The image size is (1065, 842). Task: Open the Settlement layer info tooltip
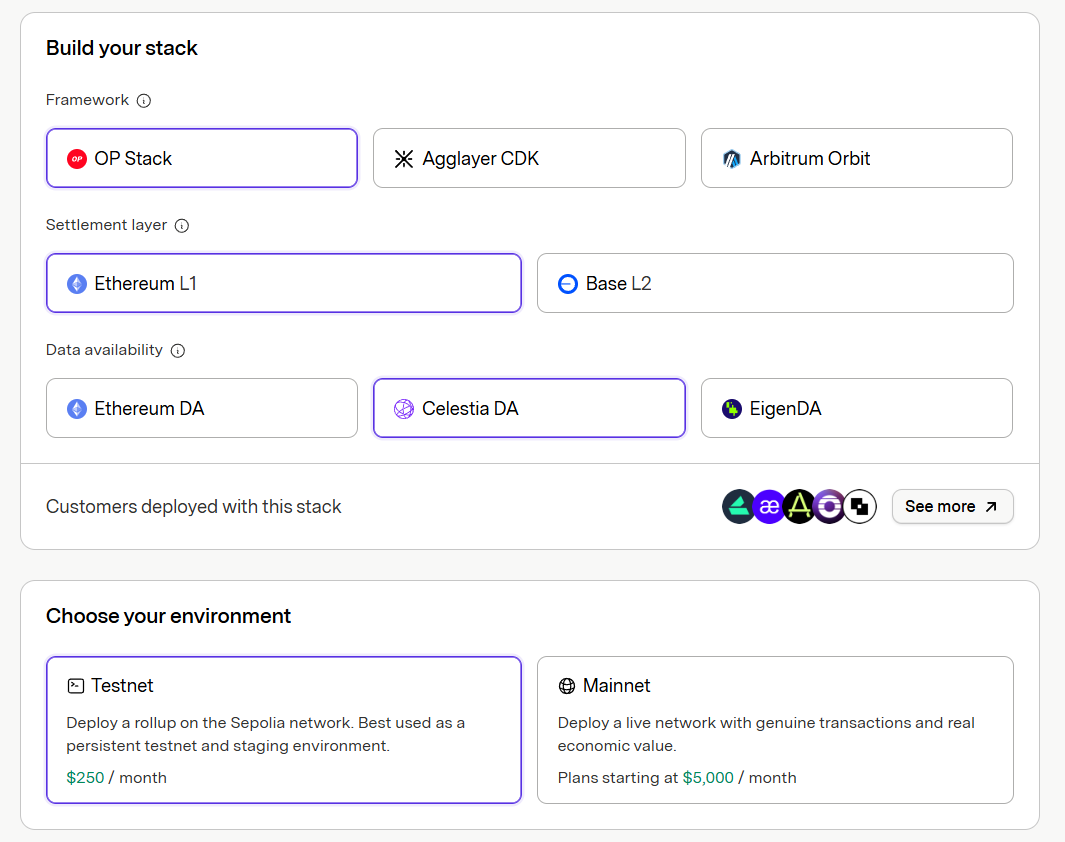click(x=181, y=225)
